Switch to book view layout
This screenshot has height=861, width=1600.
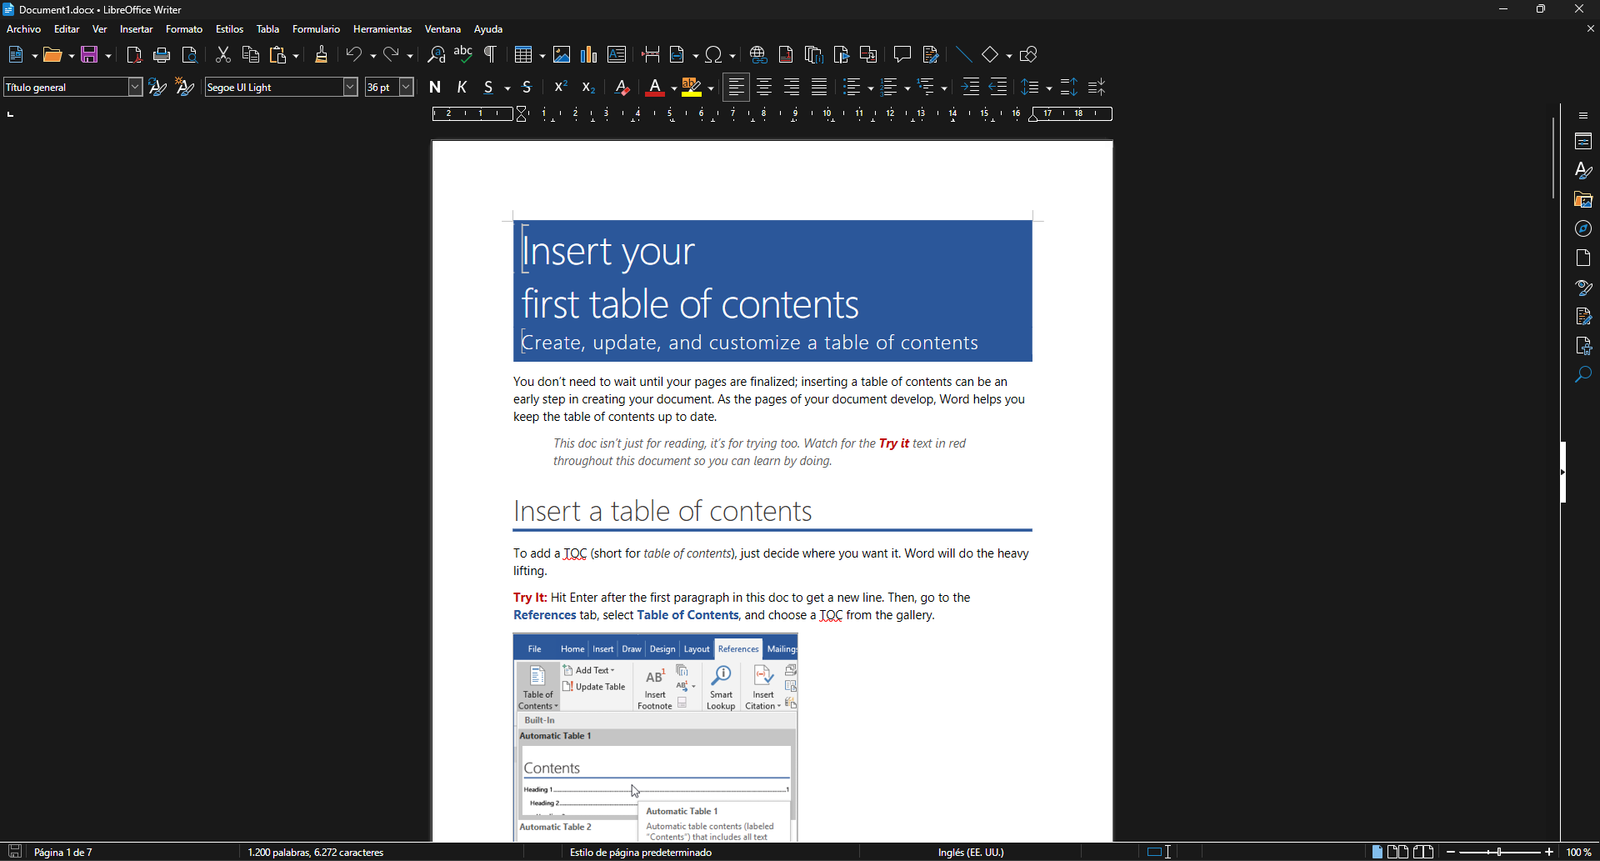point(1424,853)
